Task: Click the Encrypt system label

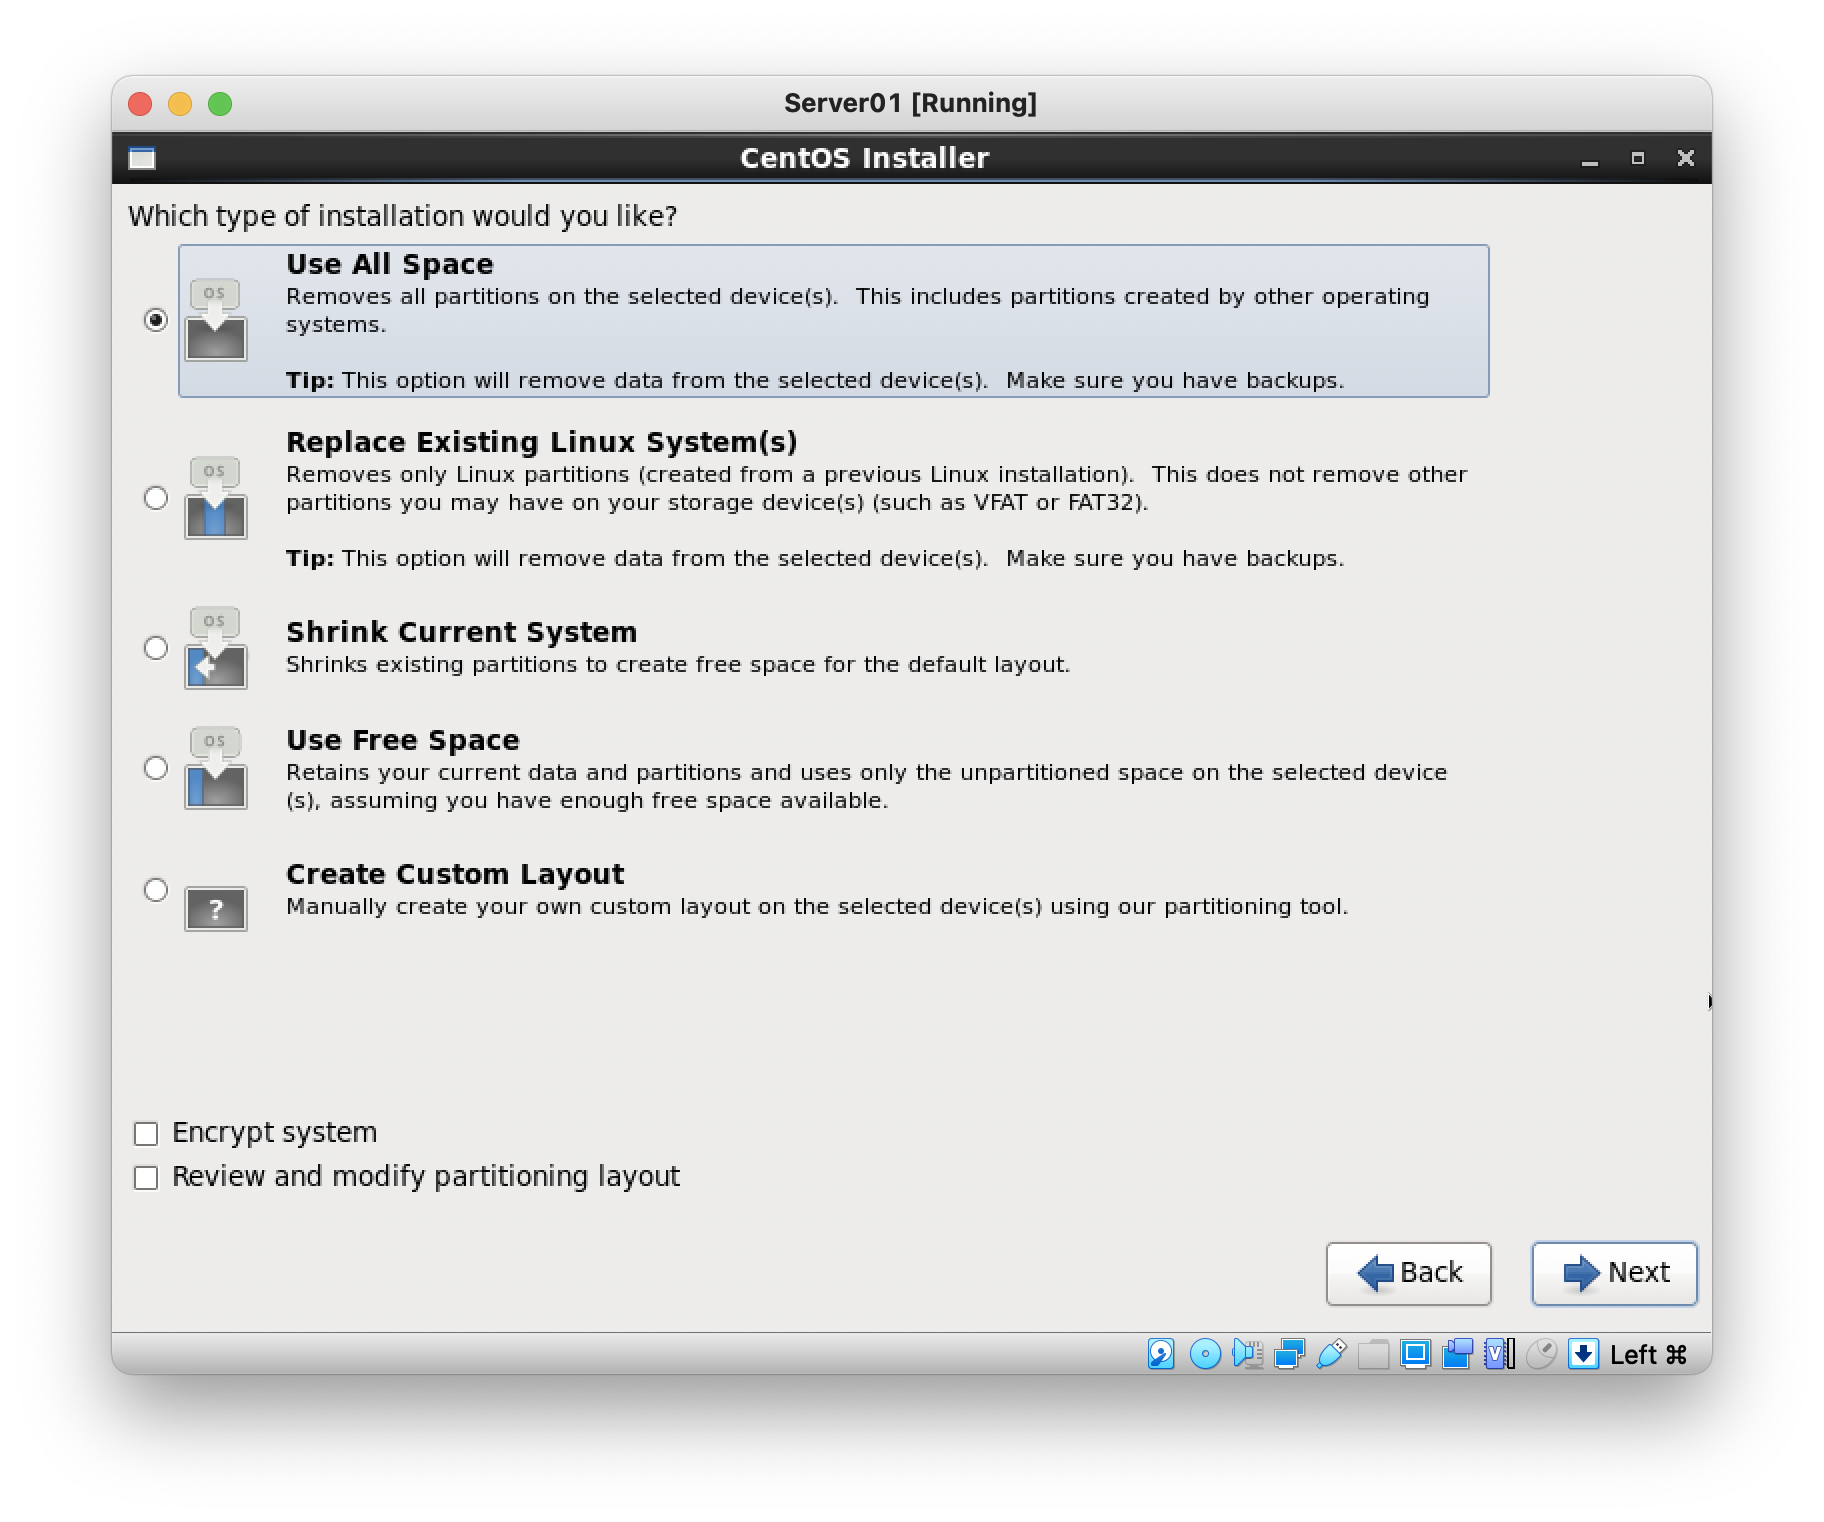Action: tap(275, 1133)
